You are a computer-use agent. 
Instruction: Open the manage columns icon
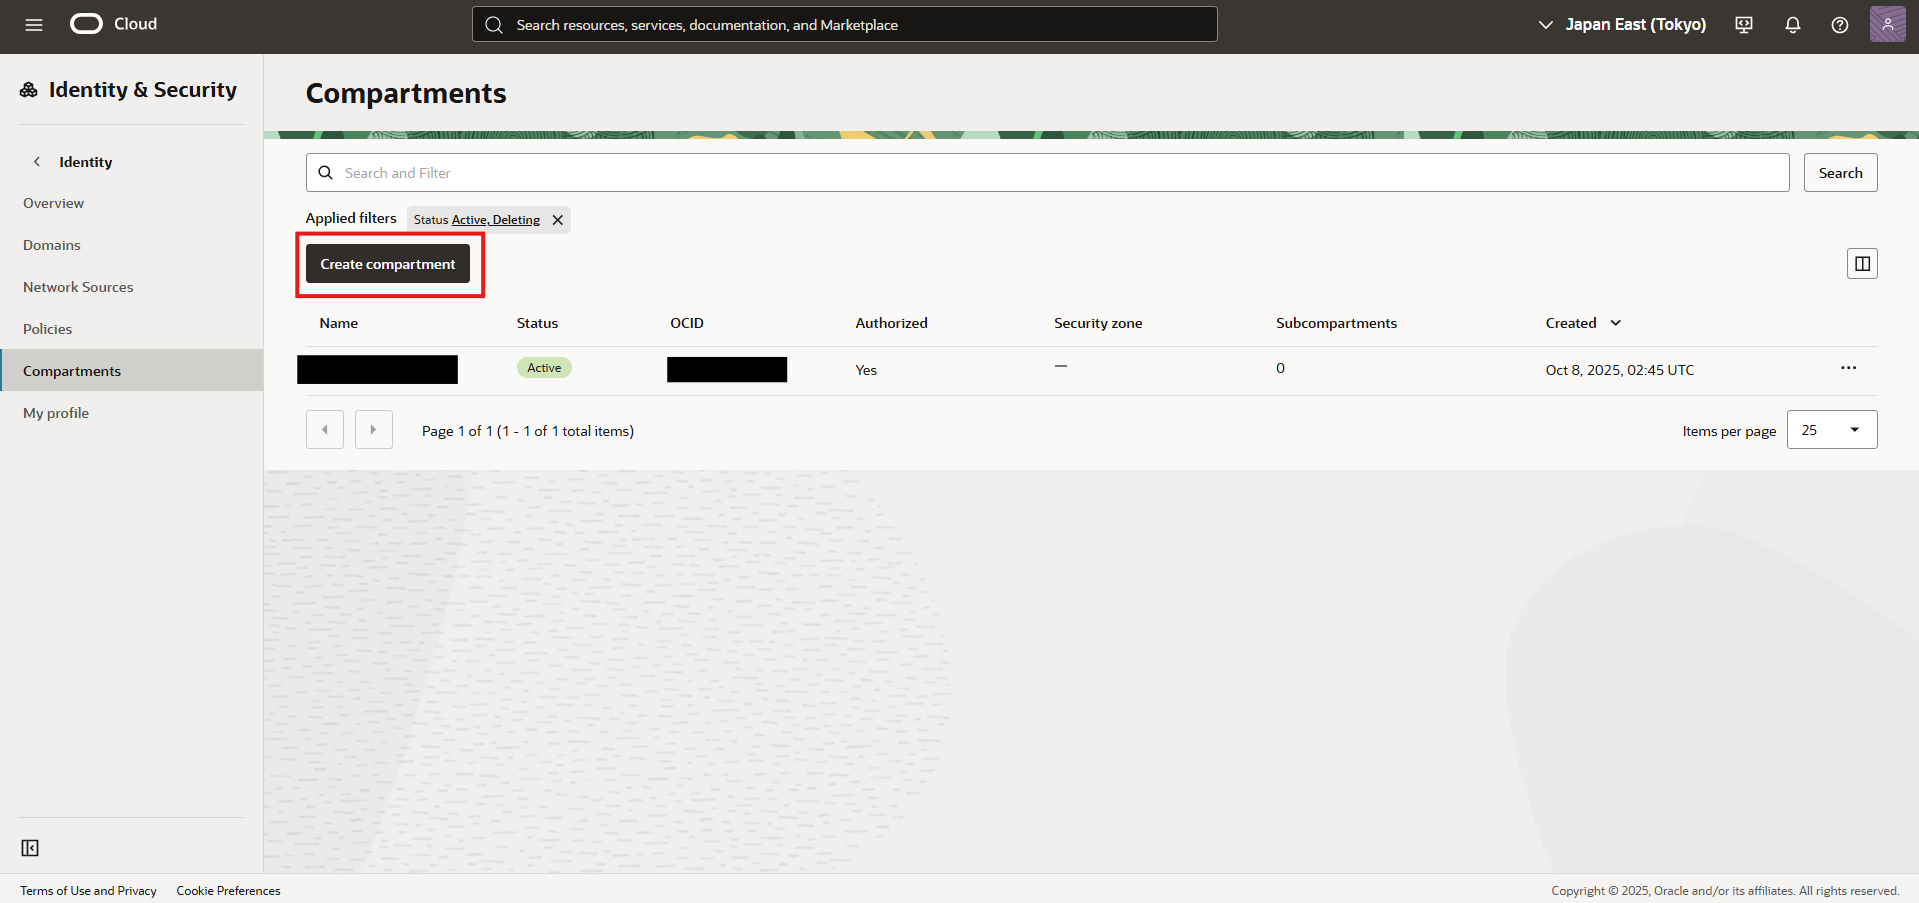click(1862, 264)
